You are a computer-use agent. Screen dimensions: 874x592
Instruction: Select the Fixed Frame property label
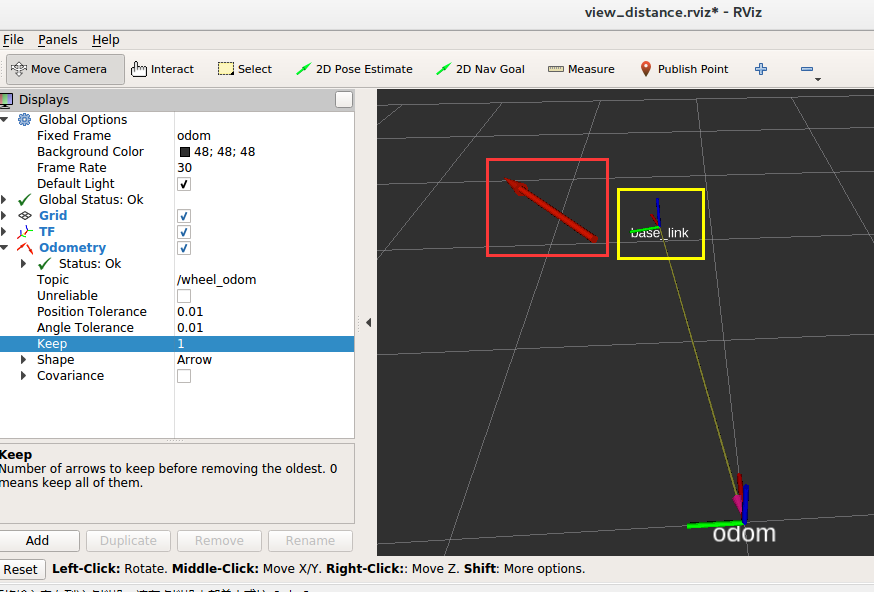(74, 136)
